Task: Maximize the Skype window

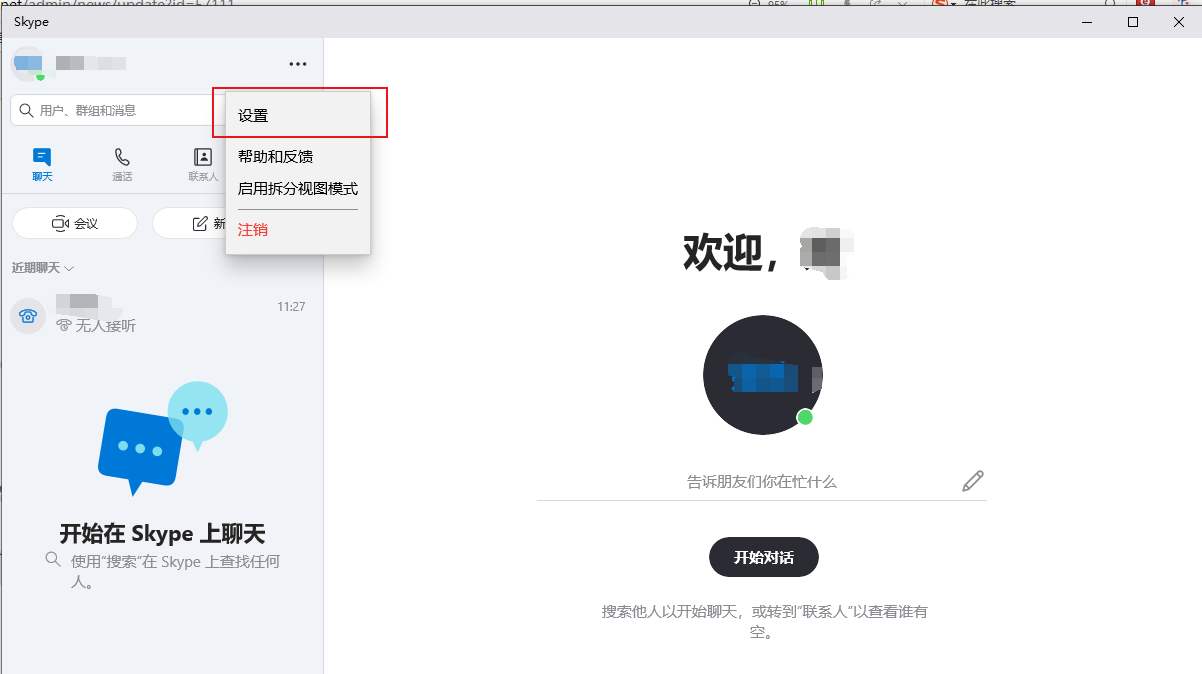Action: pos(1133,22)
